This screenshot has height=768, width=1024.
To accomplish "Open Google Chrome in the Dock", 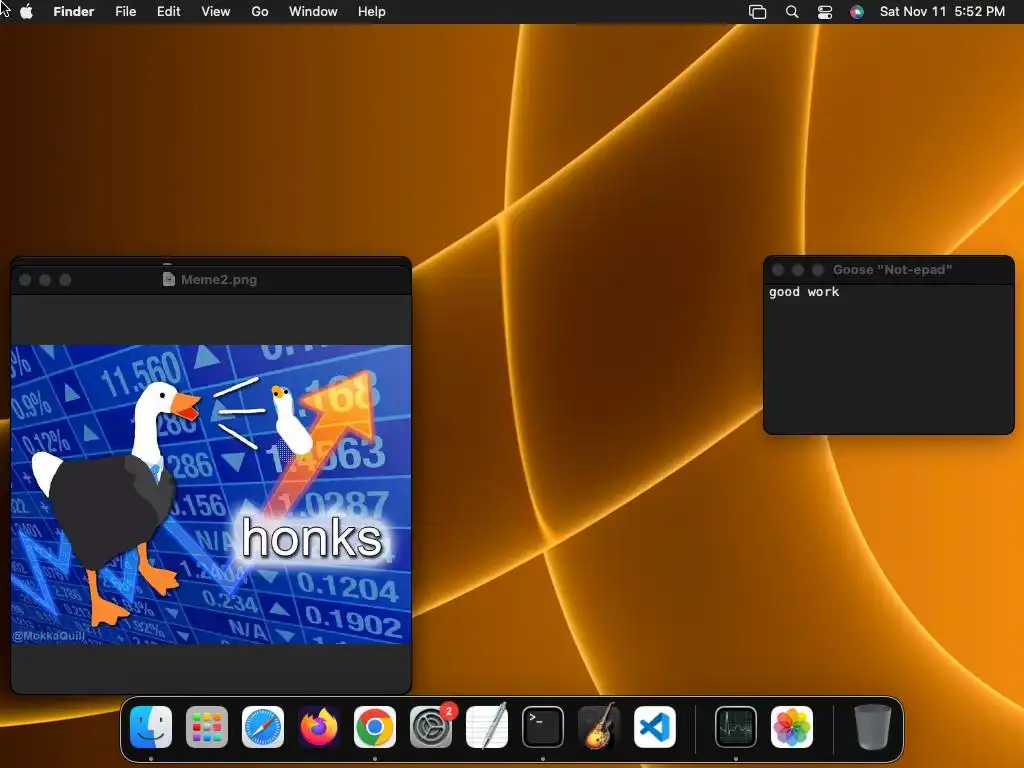I will [x=375, y=726].
